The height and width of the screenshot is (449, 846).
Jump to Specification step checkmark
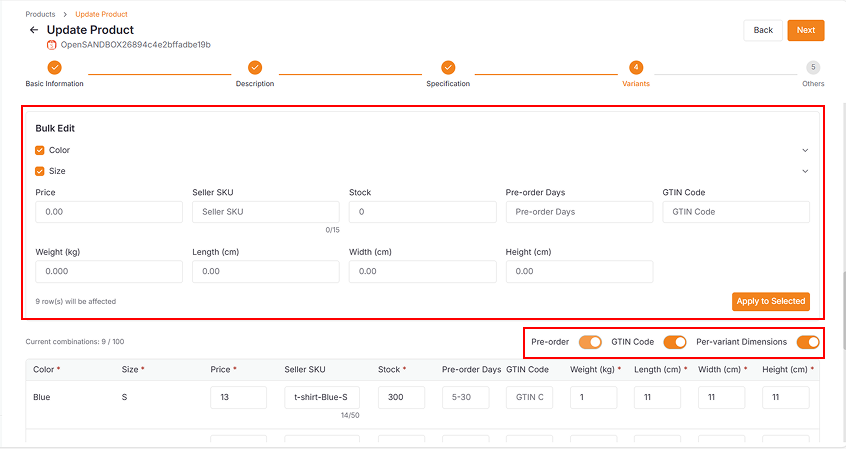click(x=448, y=68)
